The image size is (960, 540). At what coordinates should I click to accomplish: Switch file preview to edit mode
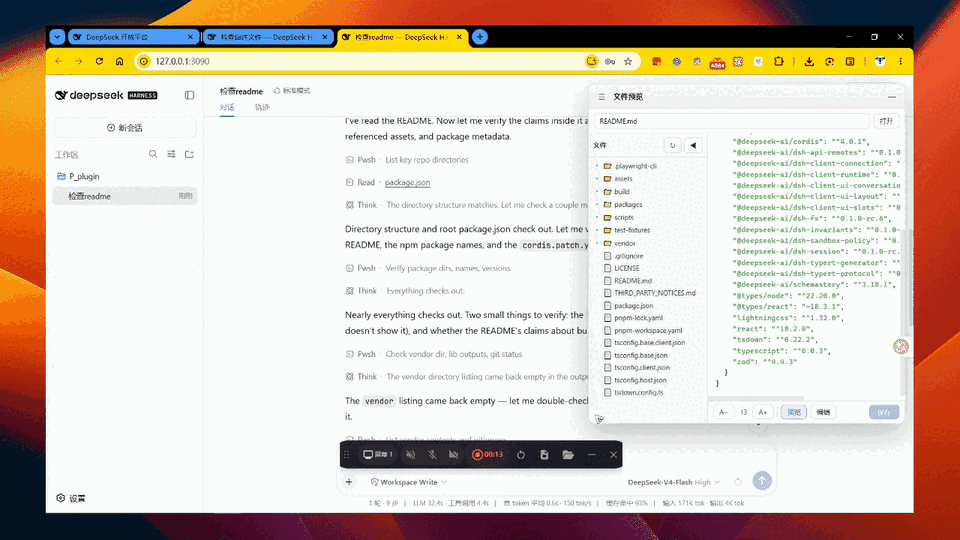pos(823,412)
